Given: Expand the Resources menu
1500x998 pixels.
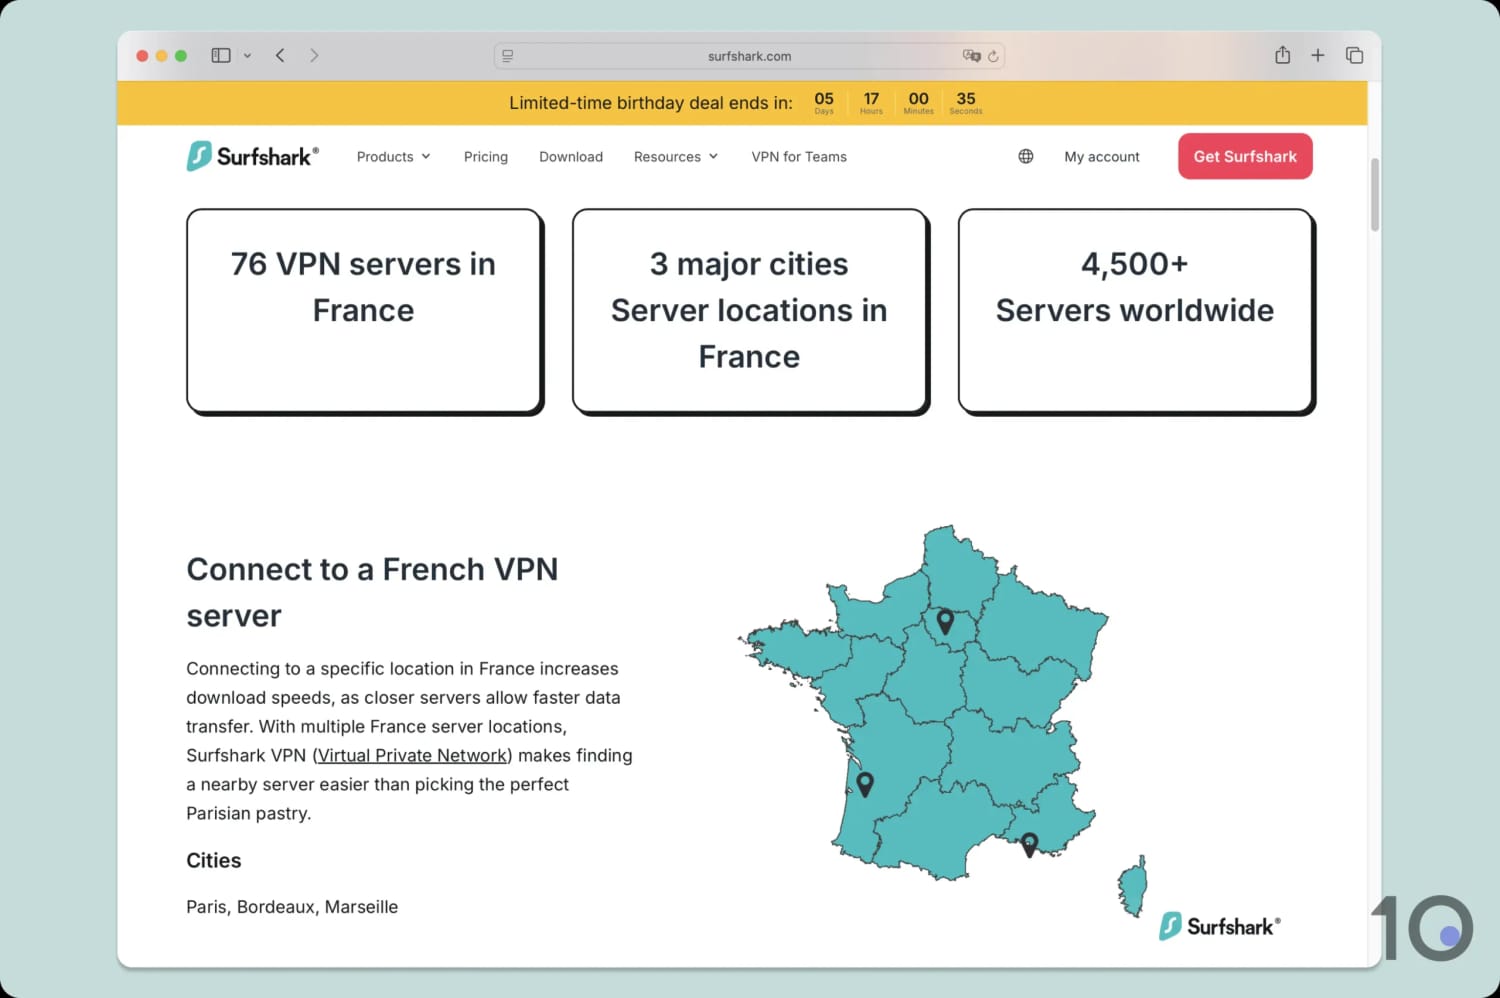Looking at the screenshot, I should pyautogui.click(x=676, y=157).
